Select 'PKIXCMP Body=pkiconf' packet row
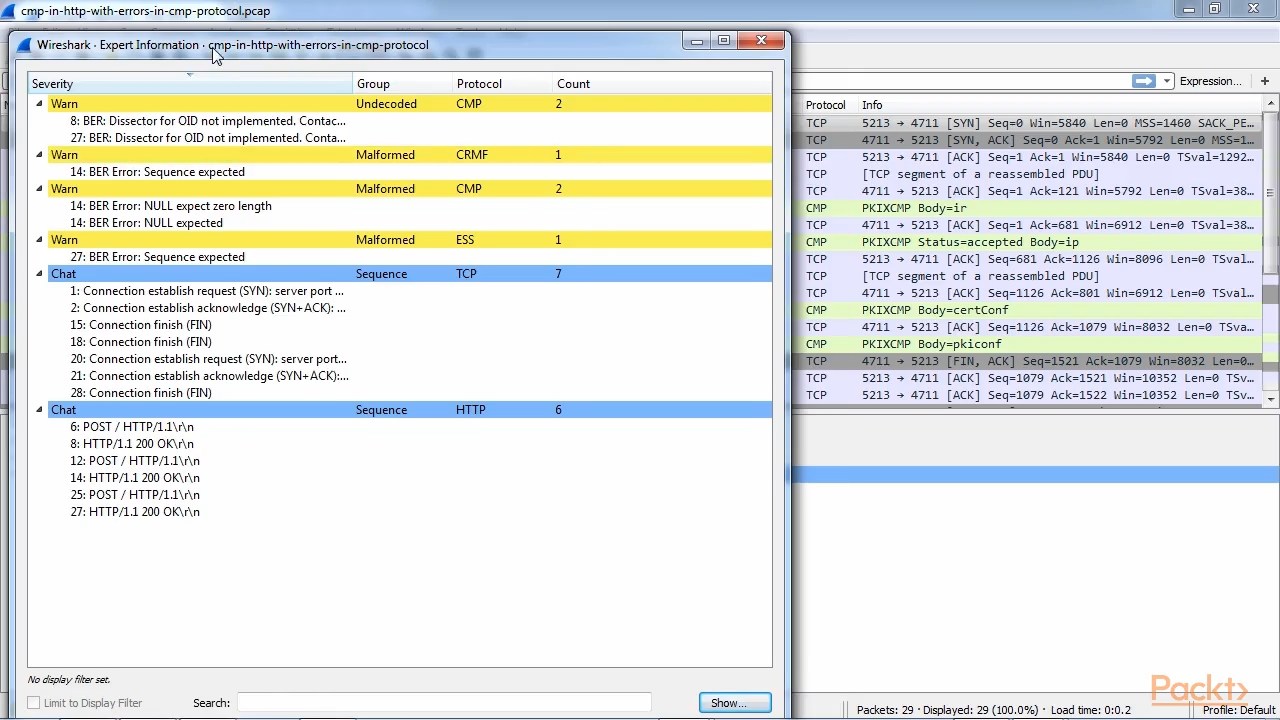Viewport: 1280px width, 720px height. pos(1027,344)
